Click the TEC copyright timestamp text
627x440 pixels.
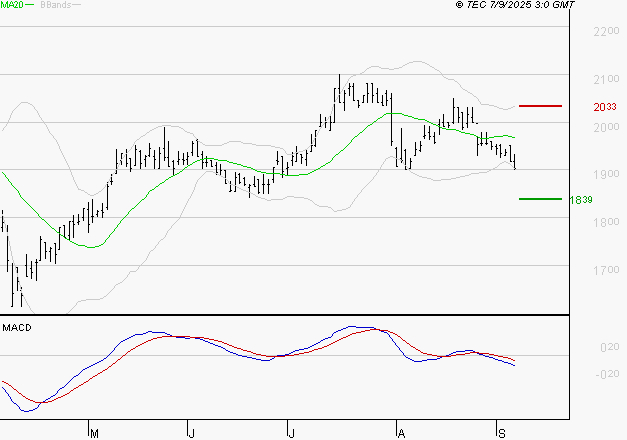[516, 6]
